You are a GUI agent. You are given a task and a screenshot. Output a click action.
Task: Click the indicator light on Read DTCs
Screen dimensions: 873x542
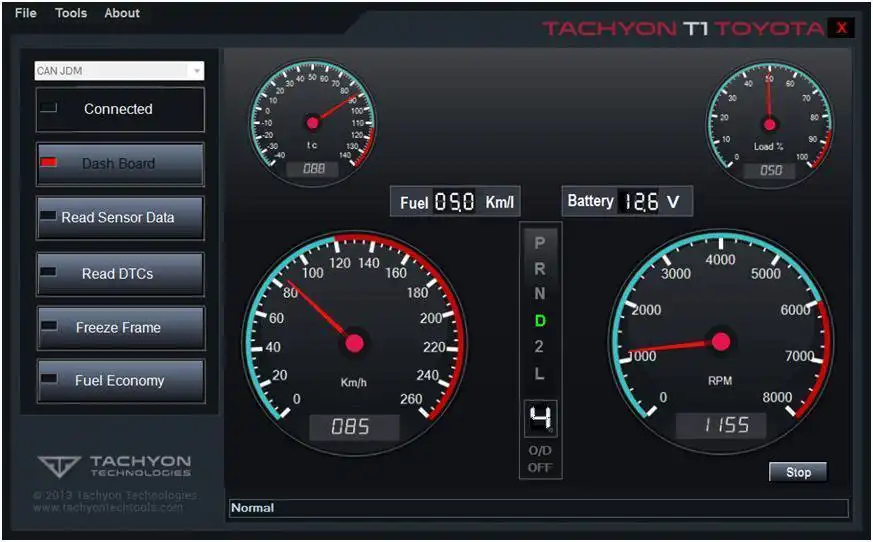point(48,272)
